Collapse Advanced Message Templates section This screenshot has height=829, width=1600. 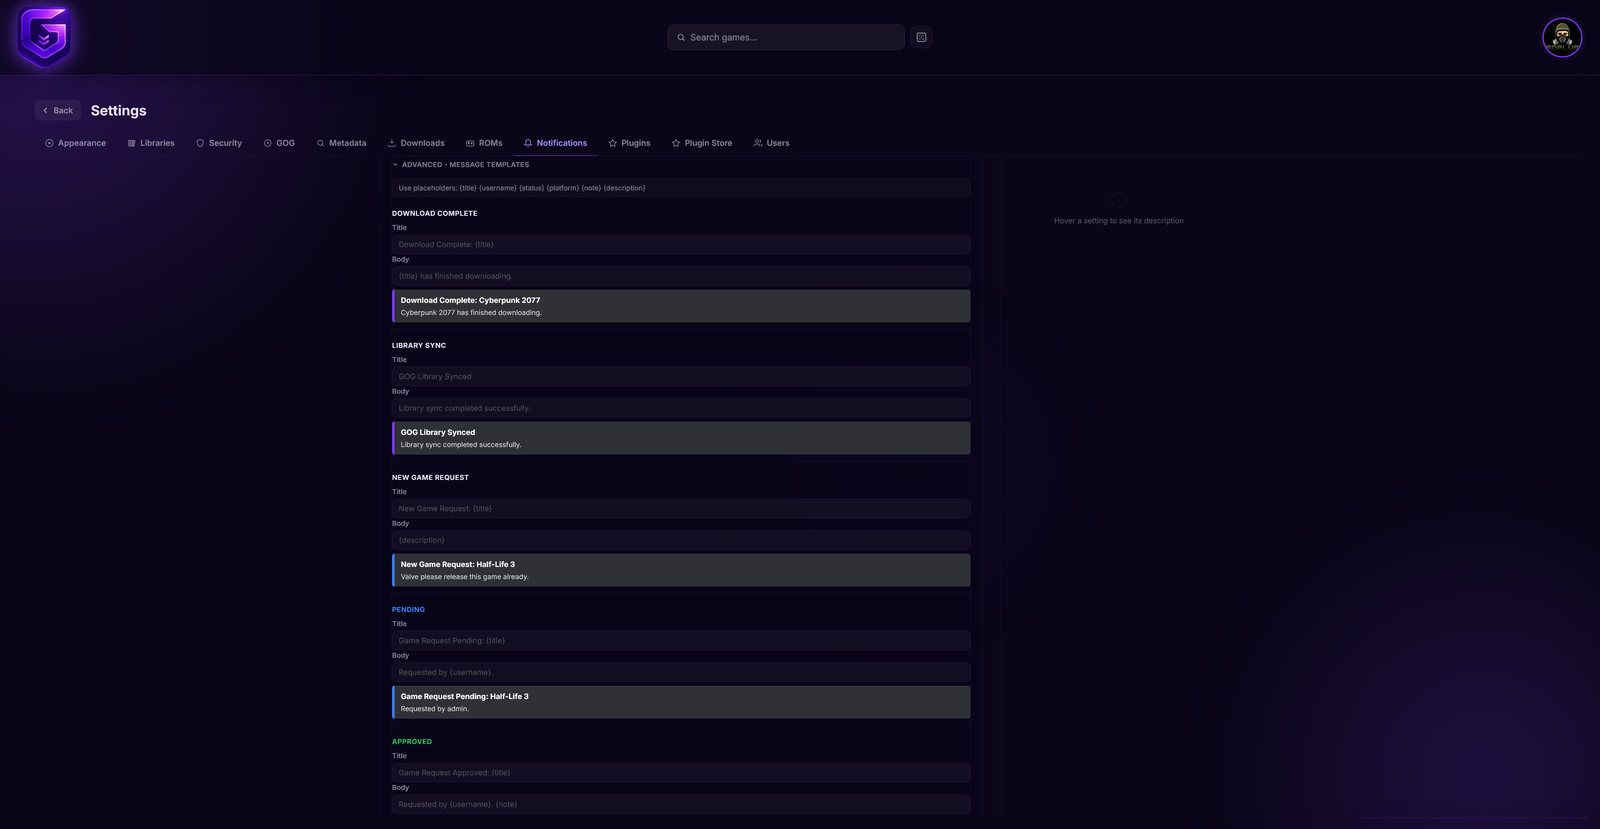click(x=461, y=165)
